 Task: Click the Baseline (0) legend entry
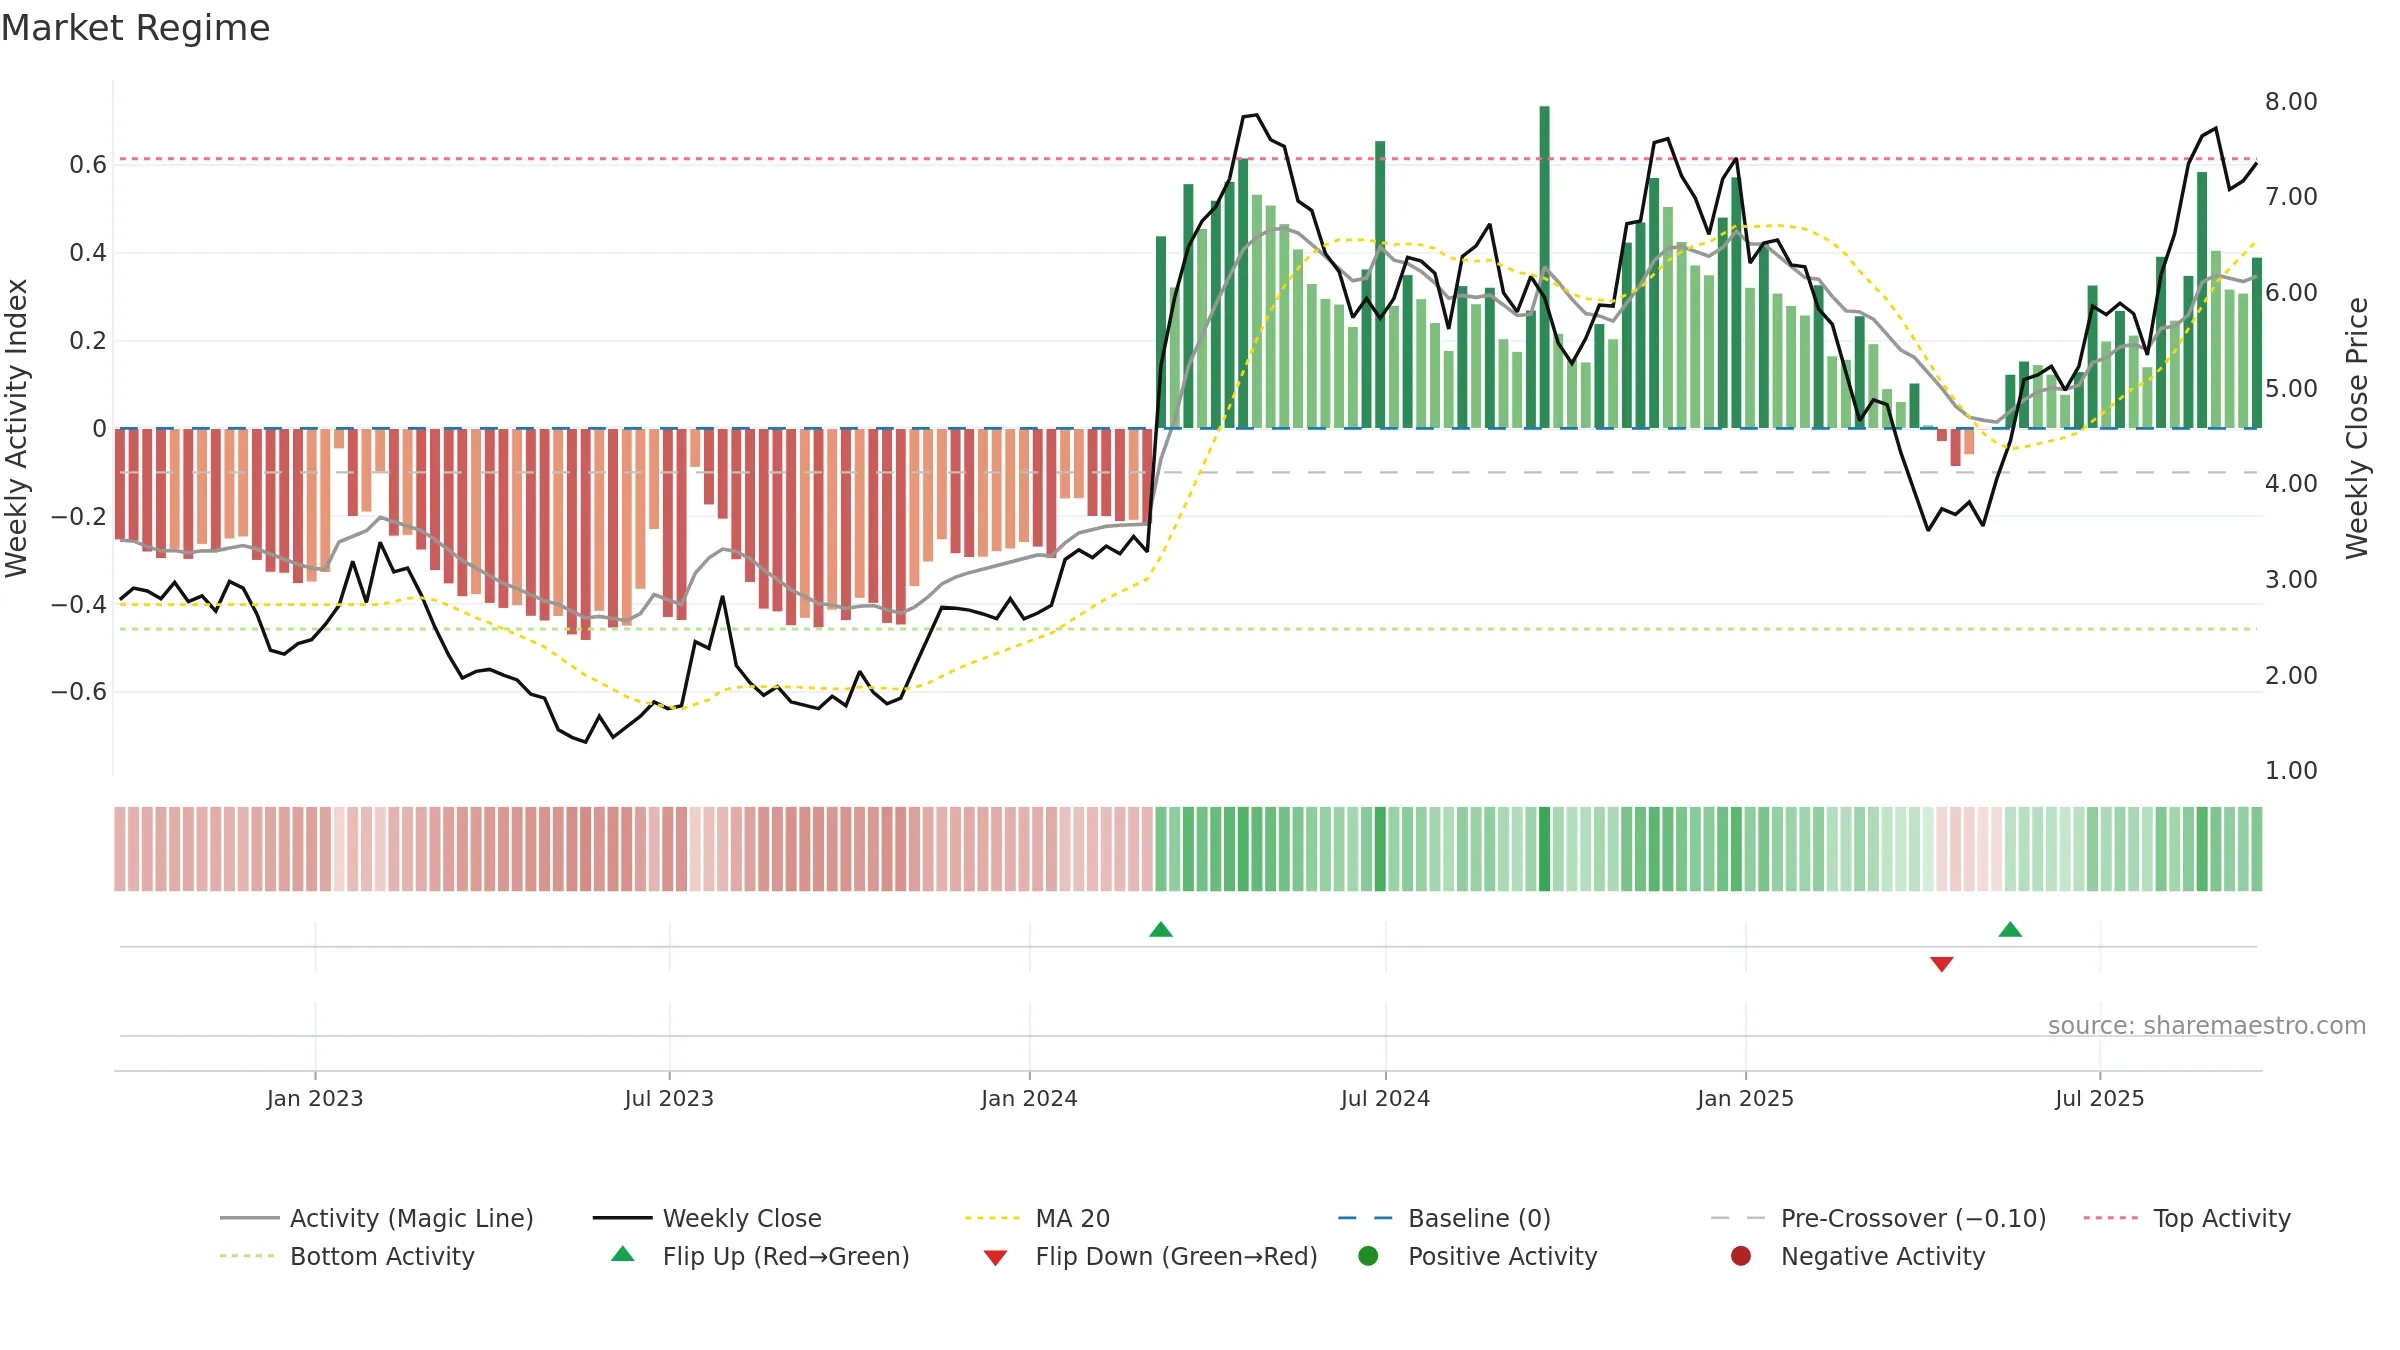(x=1444, y=1218)
